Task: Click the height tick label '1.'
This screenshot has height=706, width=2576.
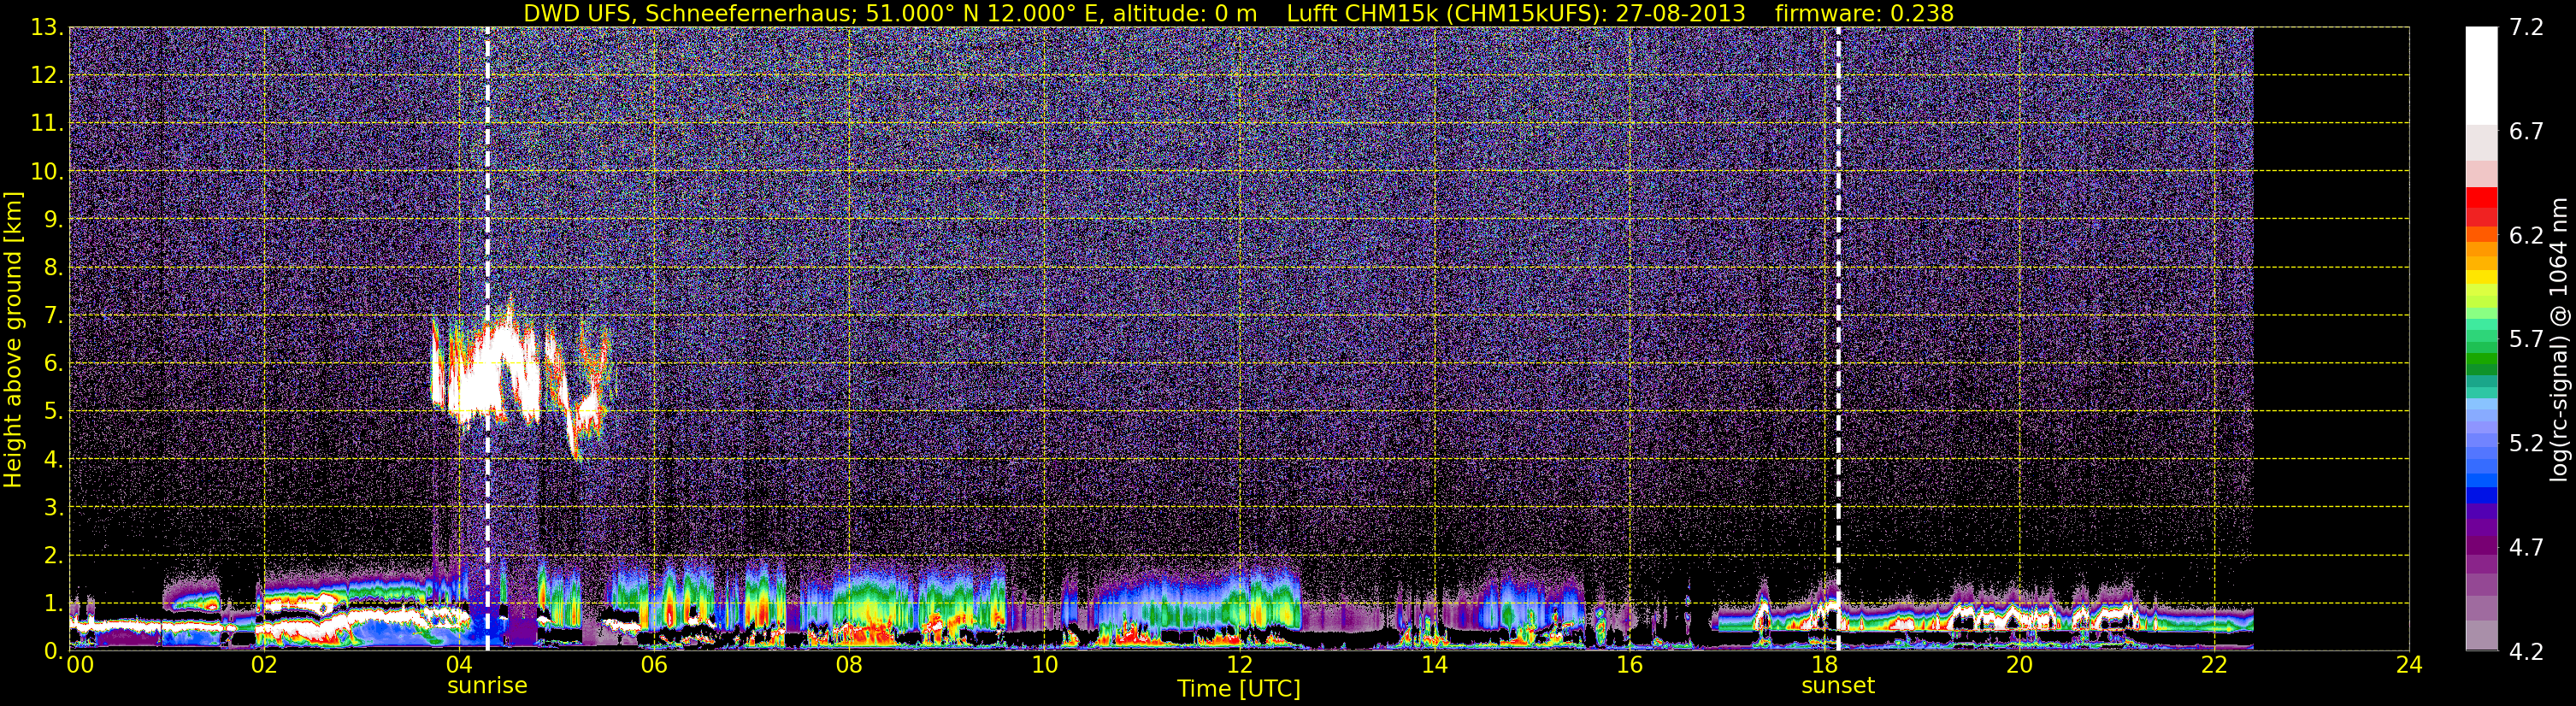Action: (x=53, y=603)
